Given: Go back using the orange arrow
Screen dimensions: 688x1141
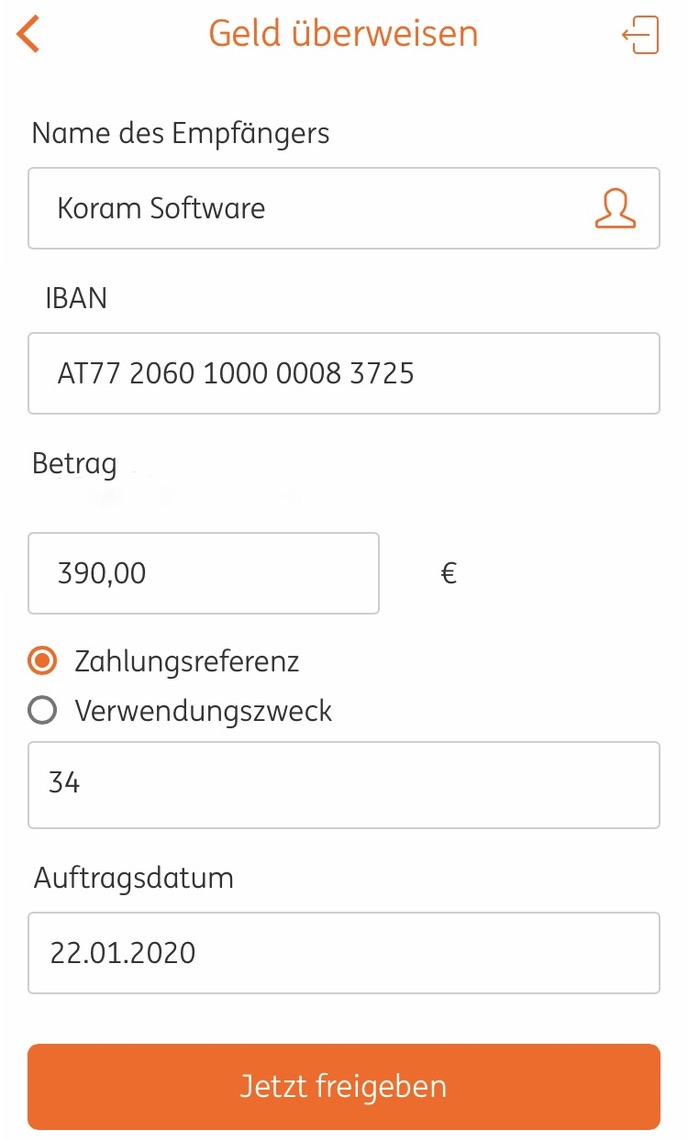Looking at the screenshot, I should coord(28,34).
